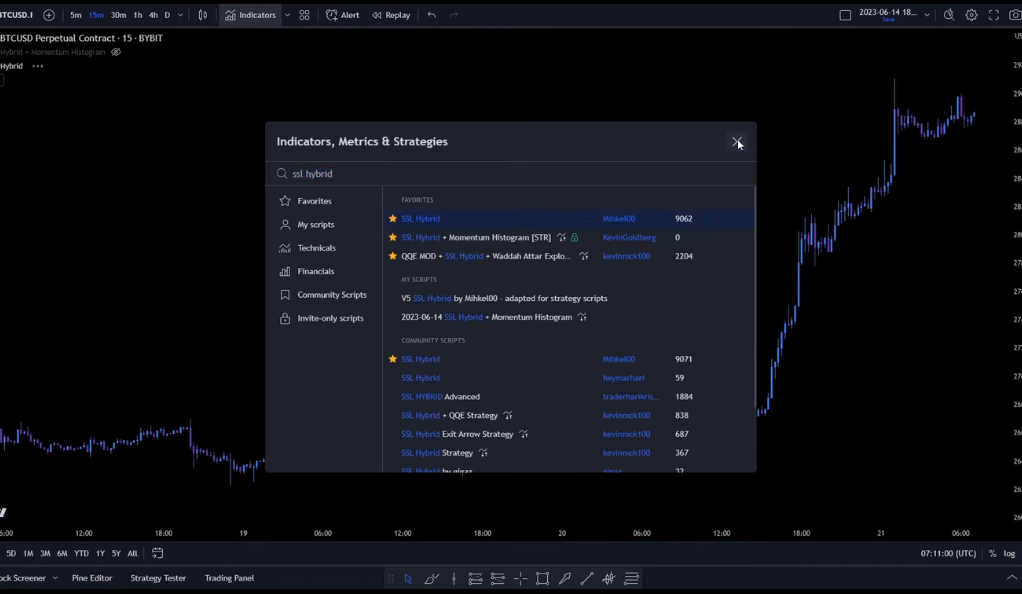Set the date range to 1M
The image size is (1022, 594).
click(28, 553)
